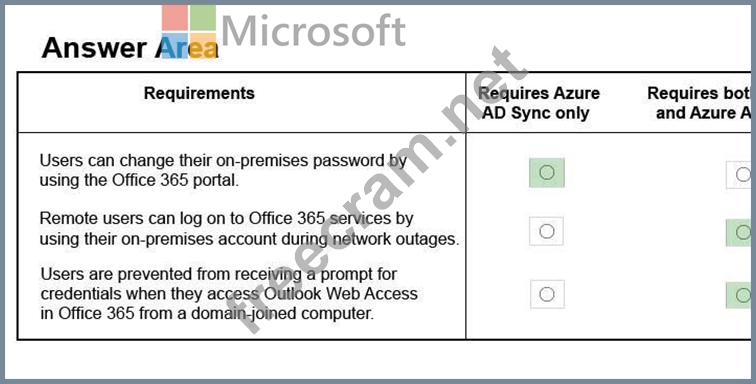756x384 pixels.
Task: Select Requires both option for password change row
Action: tap(741, 175)
